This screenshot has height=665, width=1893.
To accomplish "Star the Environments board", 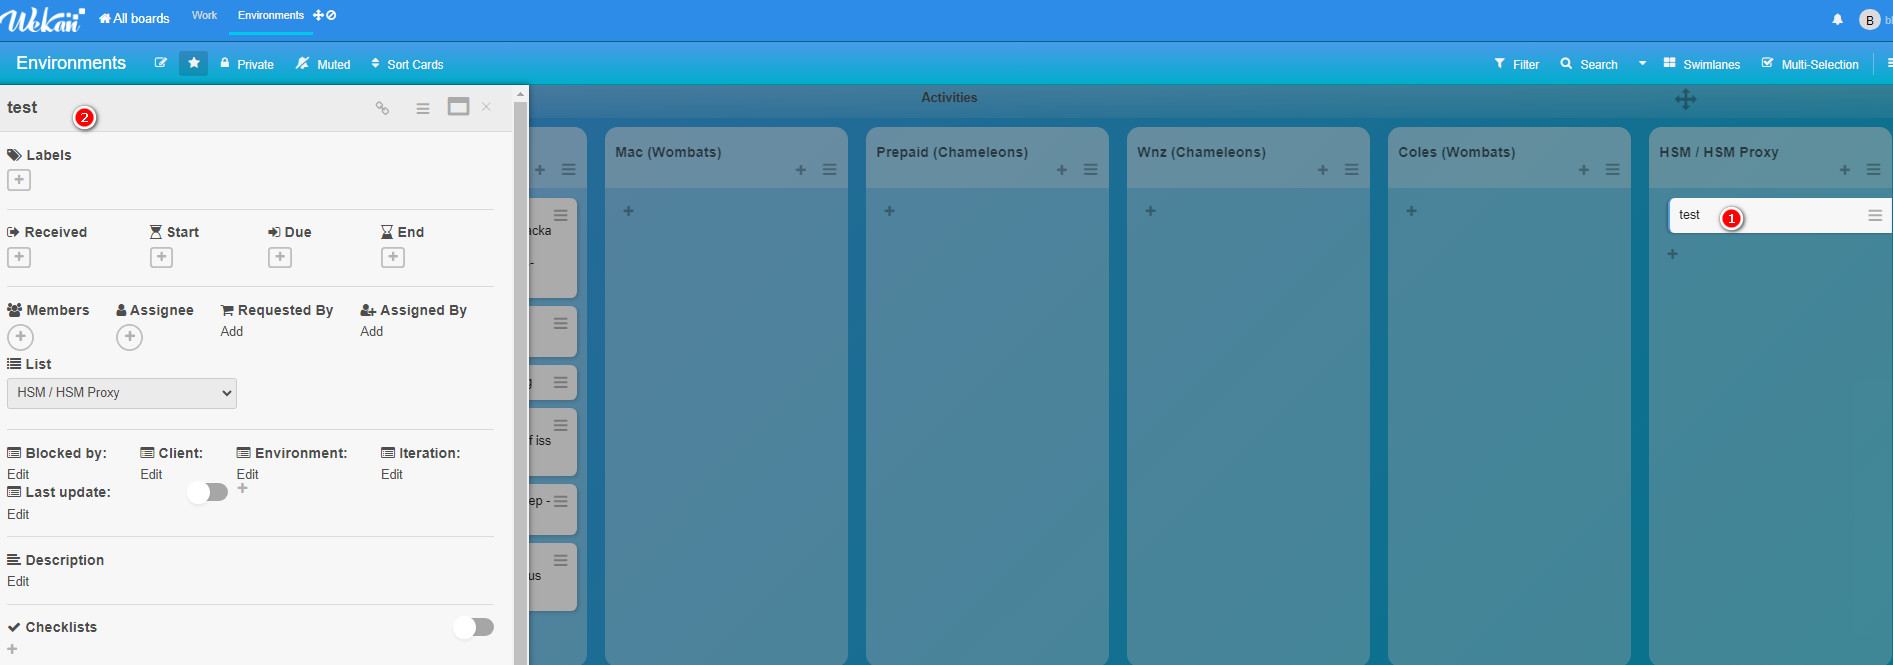I will [194, 63].
